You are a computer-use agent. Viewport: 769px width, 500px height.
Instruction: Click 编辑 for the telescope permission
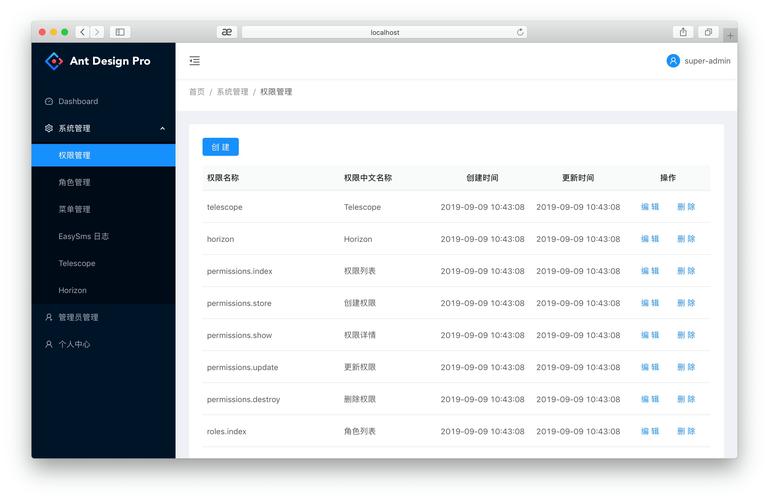click(650, 207)
